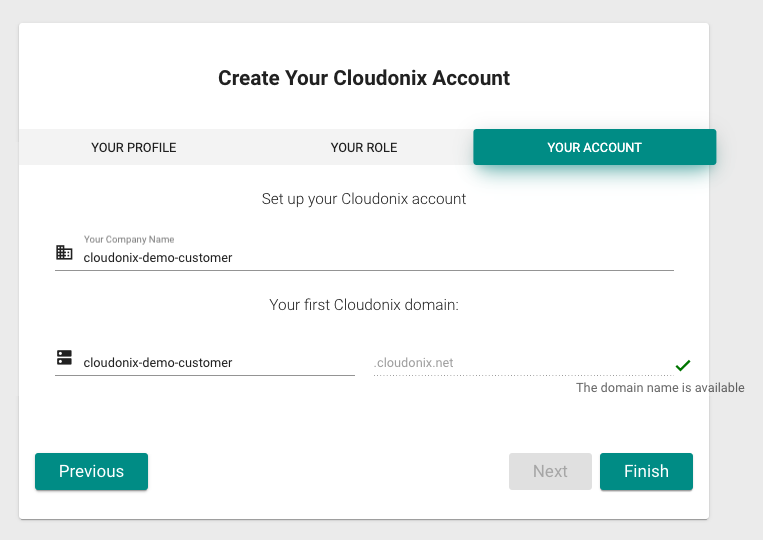Go back with the Previous button
Viewport: 763px width, 540px height.
click(91, 471)
